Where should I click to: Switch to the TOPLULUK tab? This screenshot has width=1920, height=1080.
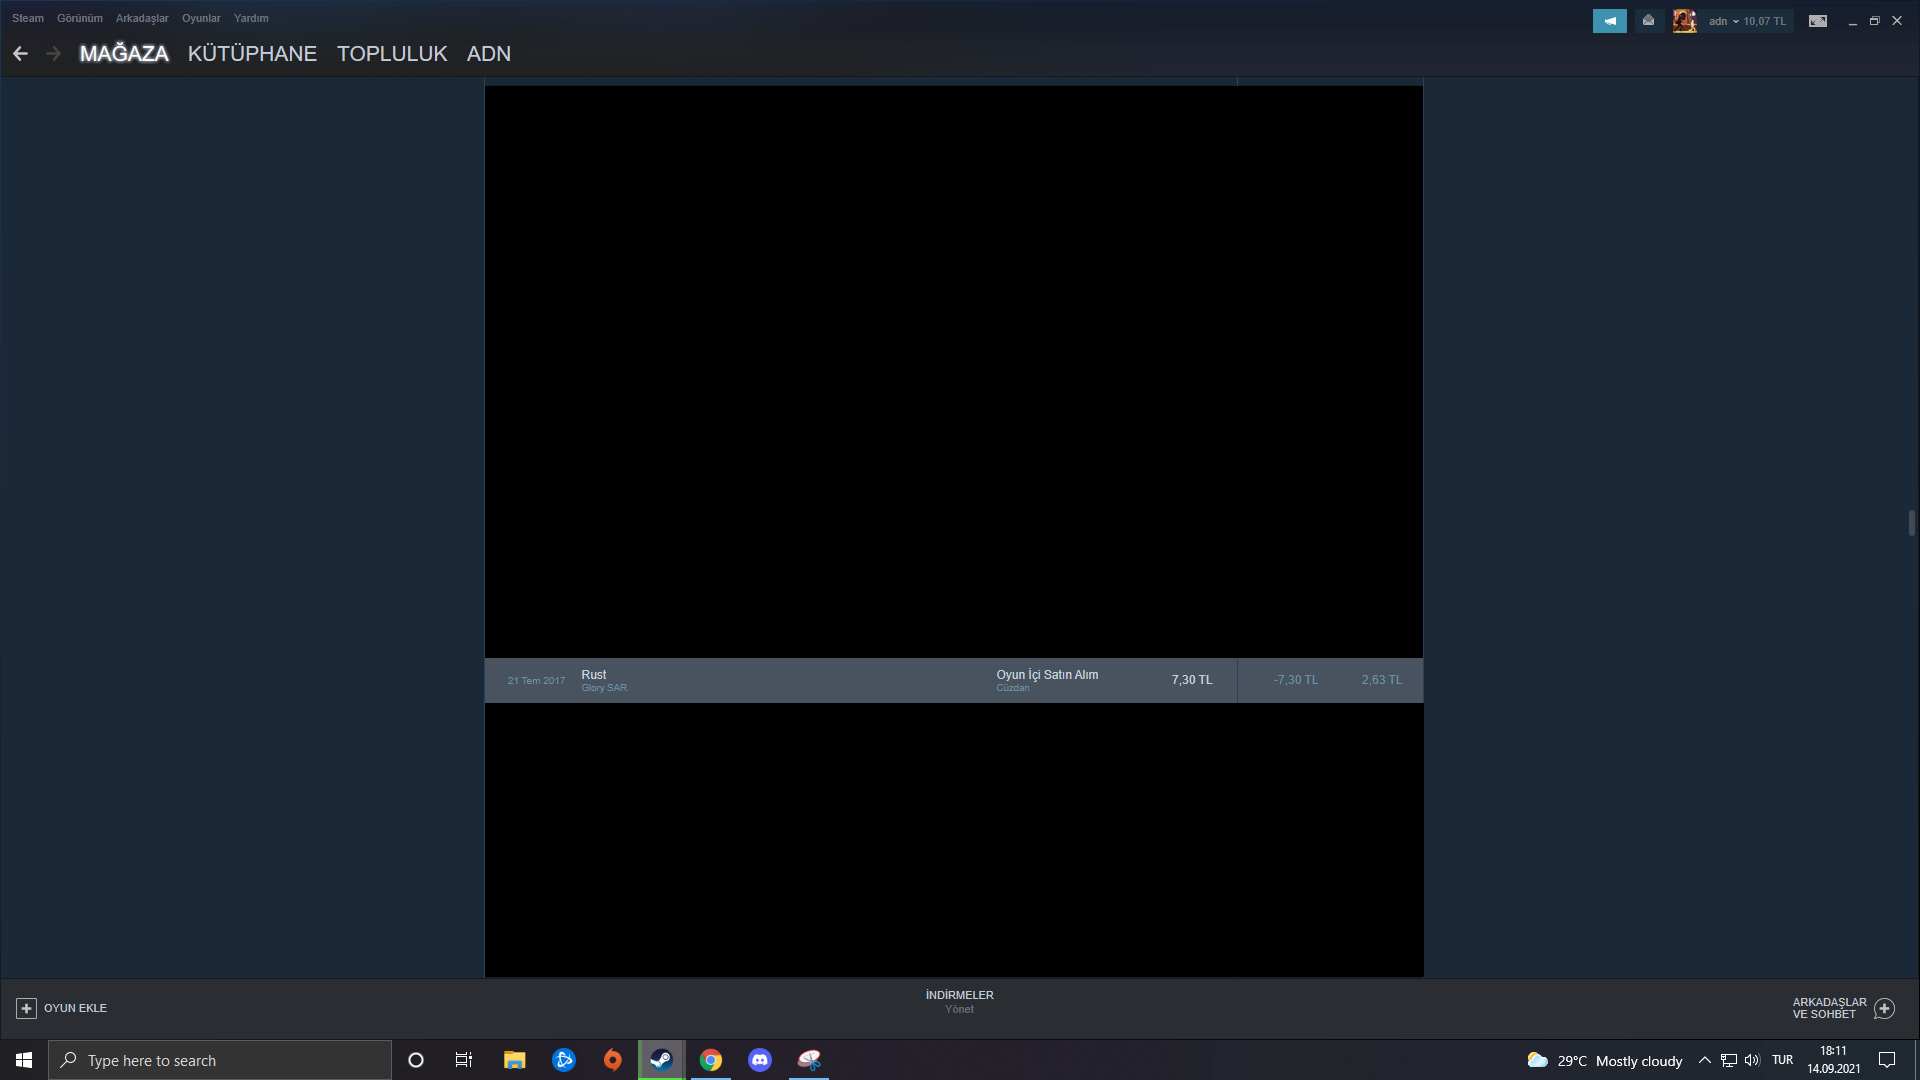(x=392, y=54)
